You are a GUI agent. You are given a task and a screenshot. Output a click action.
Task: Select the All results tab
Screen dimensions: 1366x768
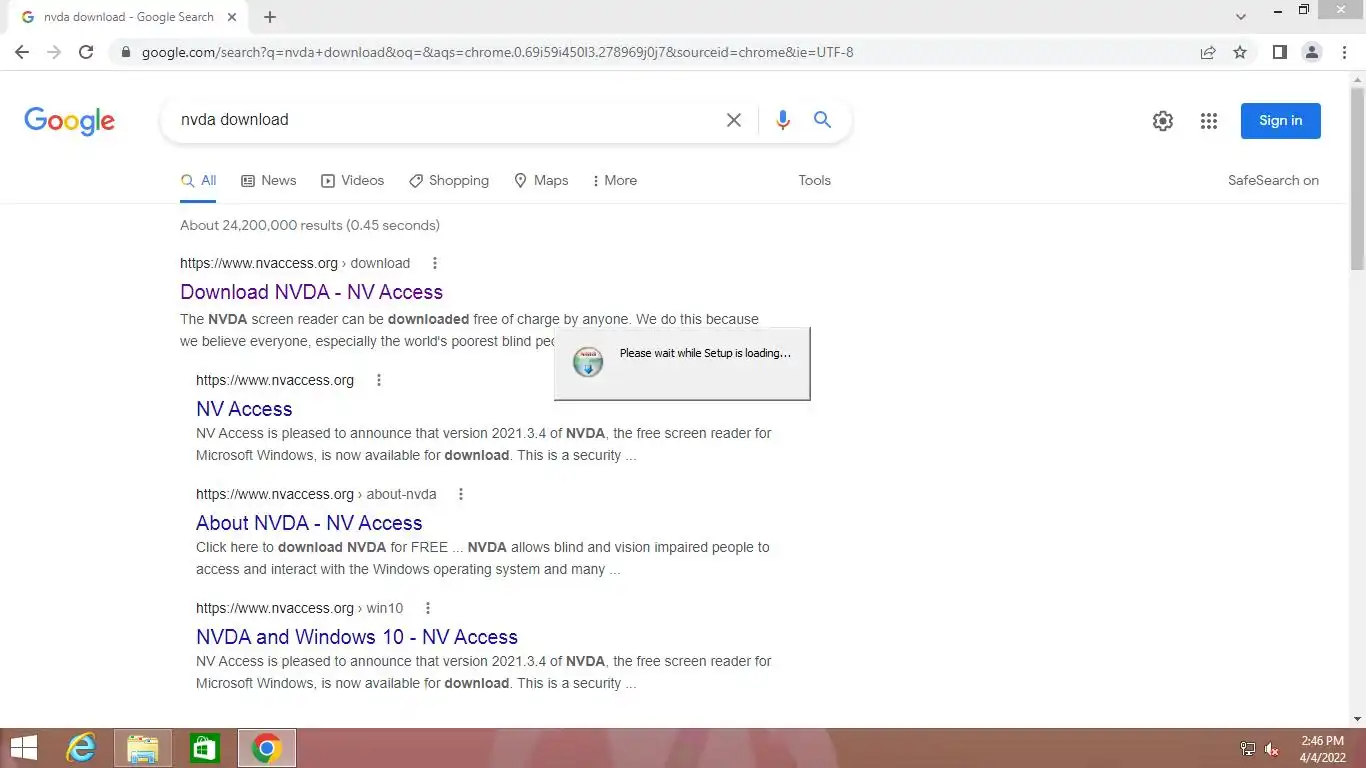(198, 181)
